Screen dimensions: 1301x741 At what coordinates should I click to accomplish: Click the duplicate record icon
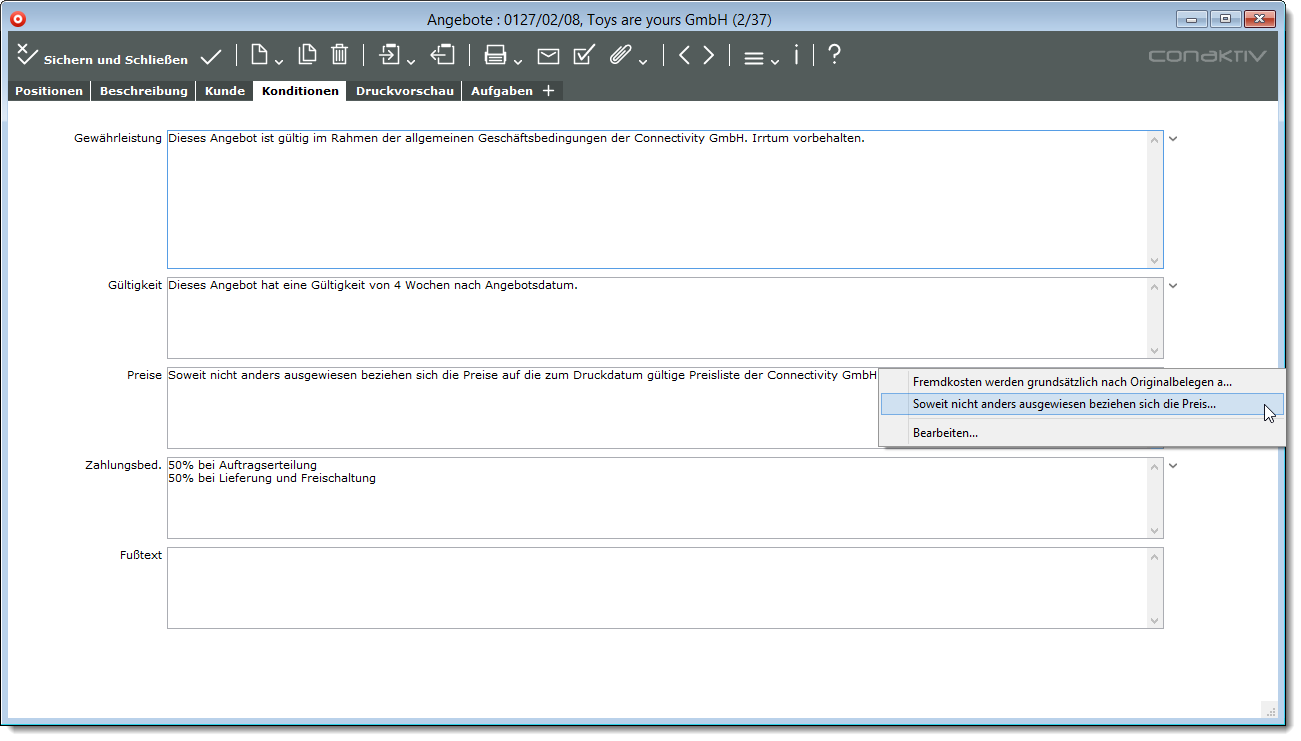307,55
